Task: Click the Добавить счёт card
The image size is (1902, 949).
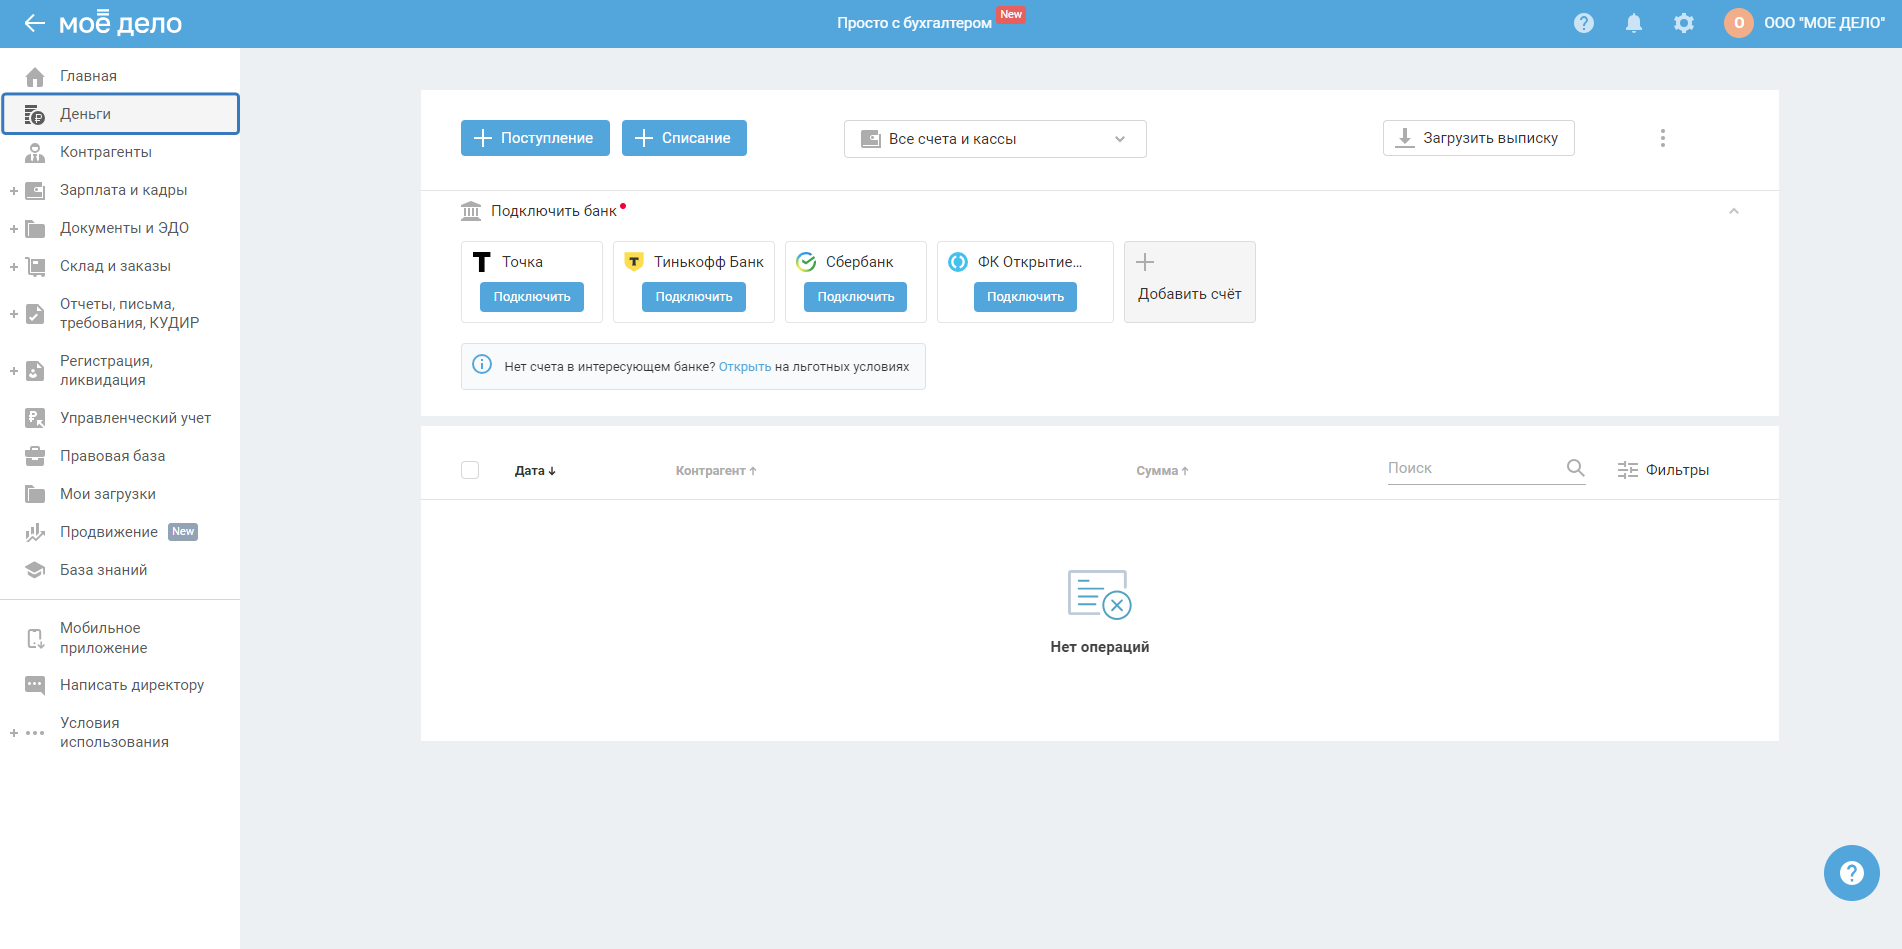Action: (x=1190, y=282)
